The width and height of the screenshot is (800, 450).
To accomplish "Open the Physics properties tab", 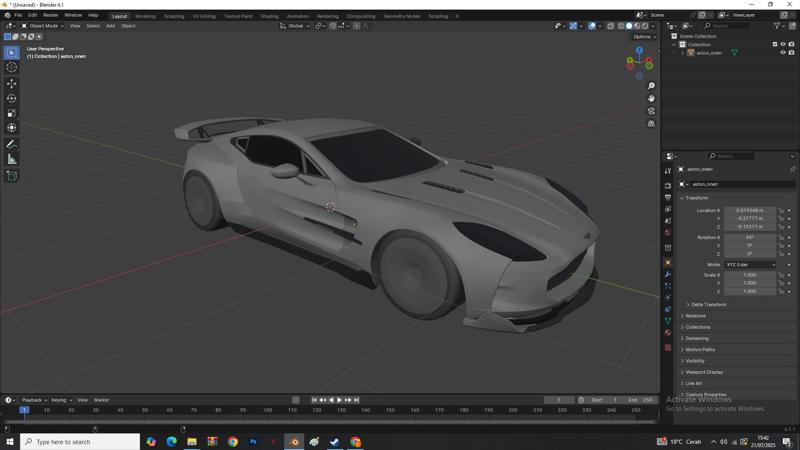I will click(x=668, y=297).
